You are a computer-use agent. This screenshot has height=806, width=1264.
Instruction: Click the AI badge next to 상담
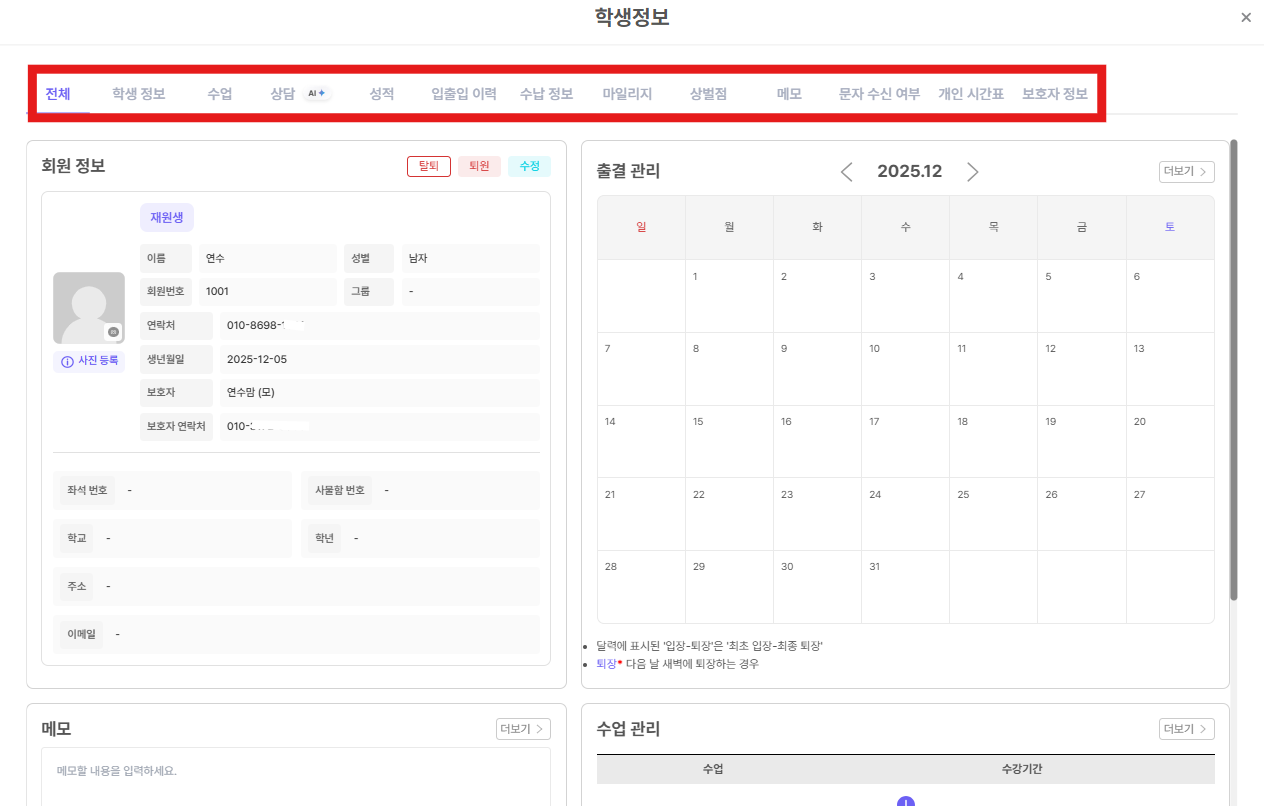click(317, 93)
